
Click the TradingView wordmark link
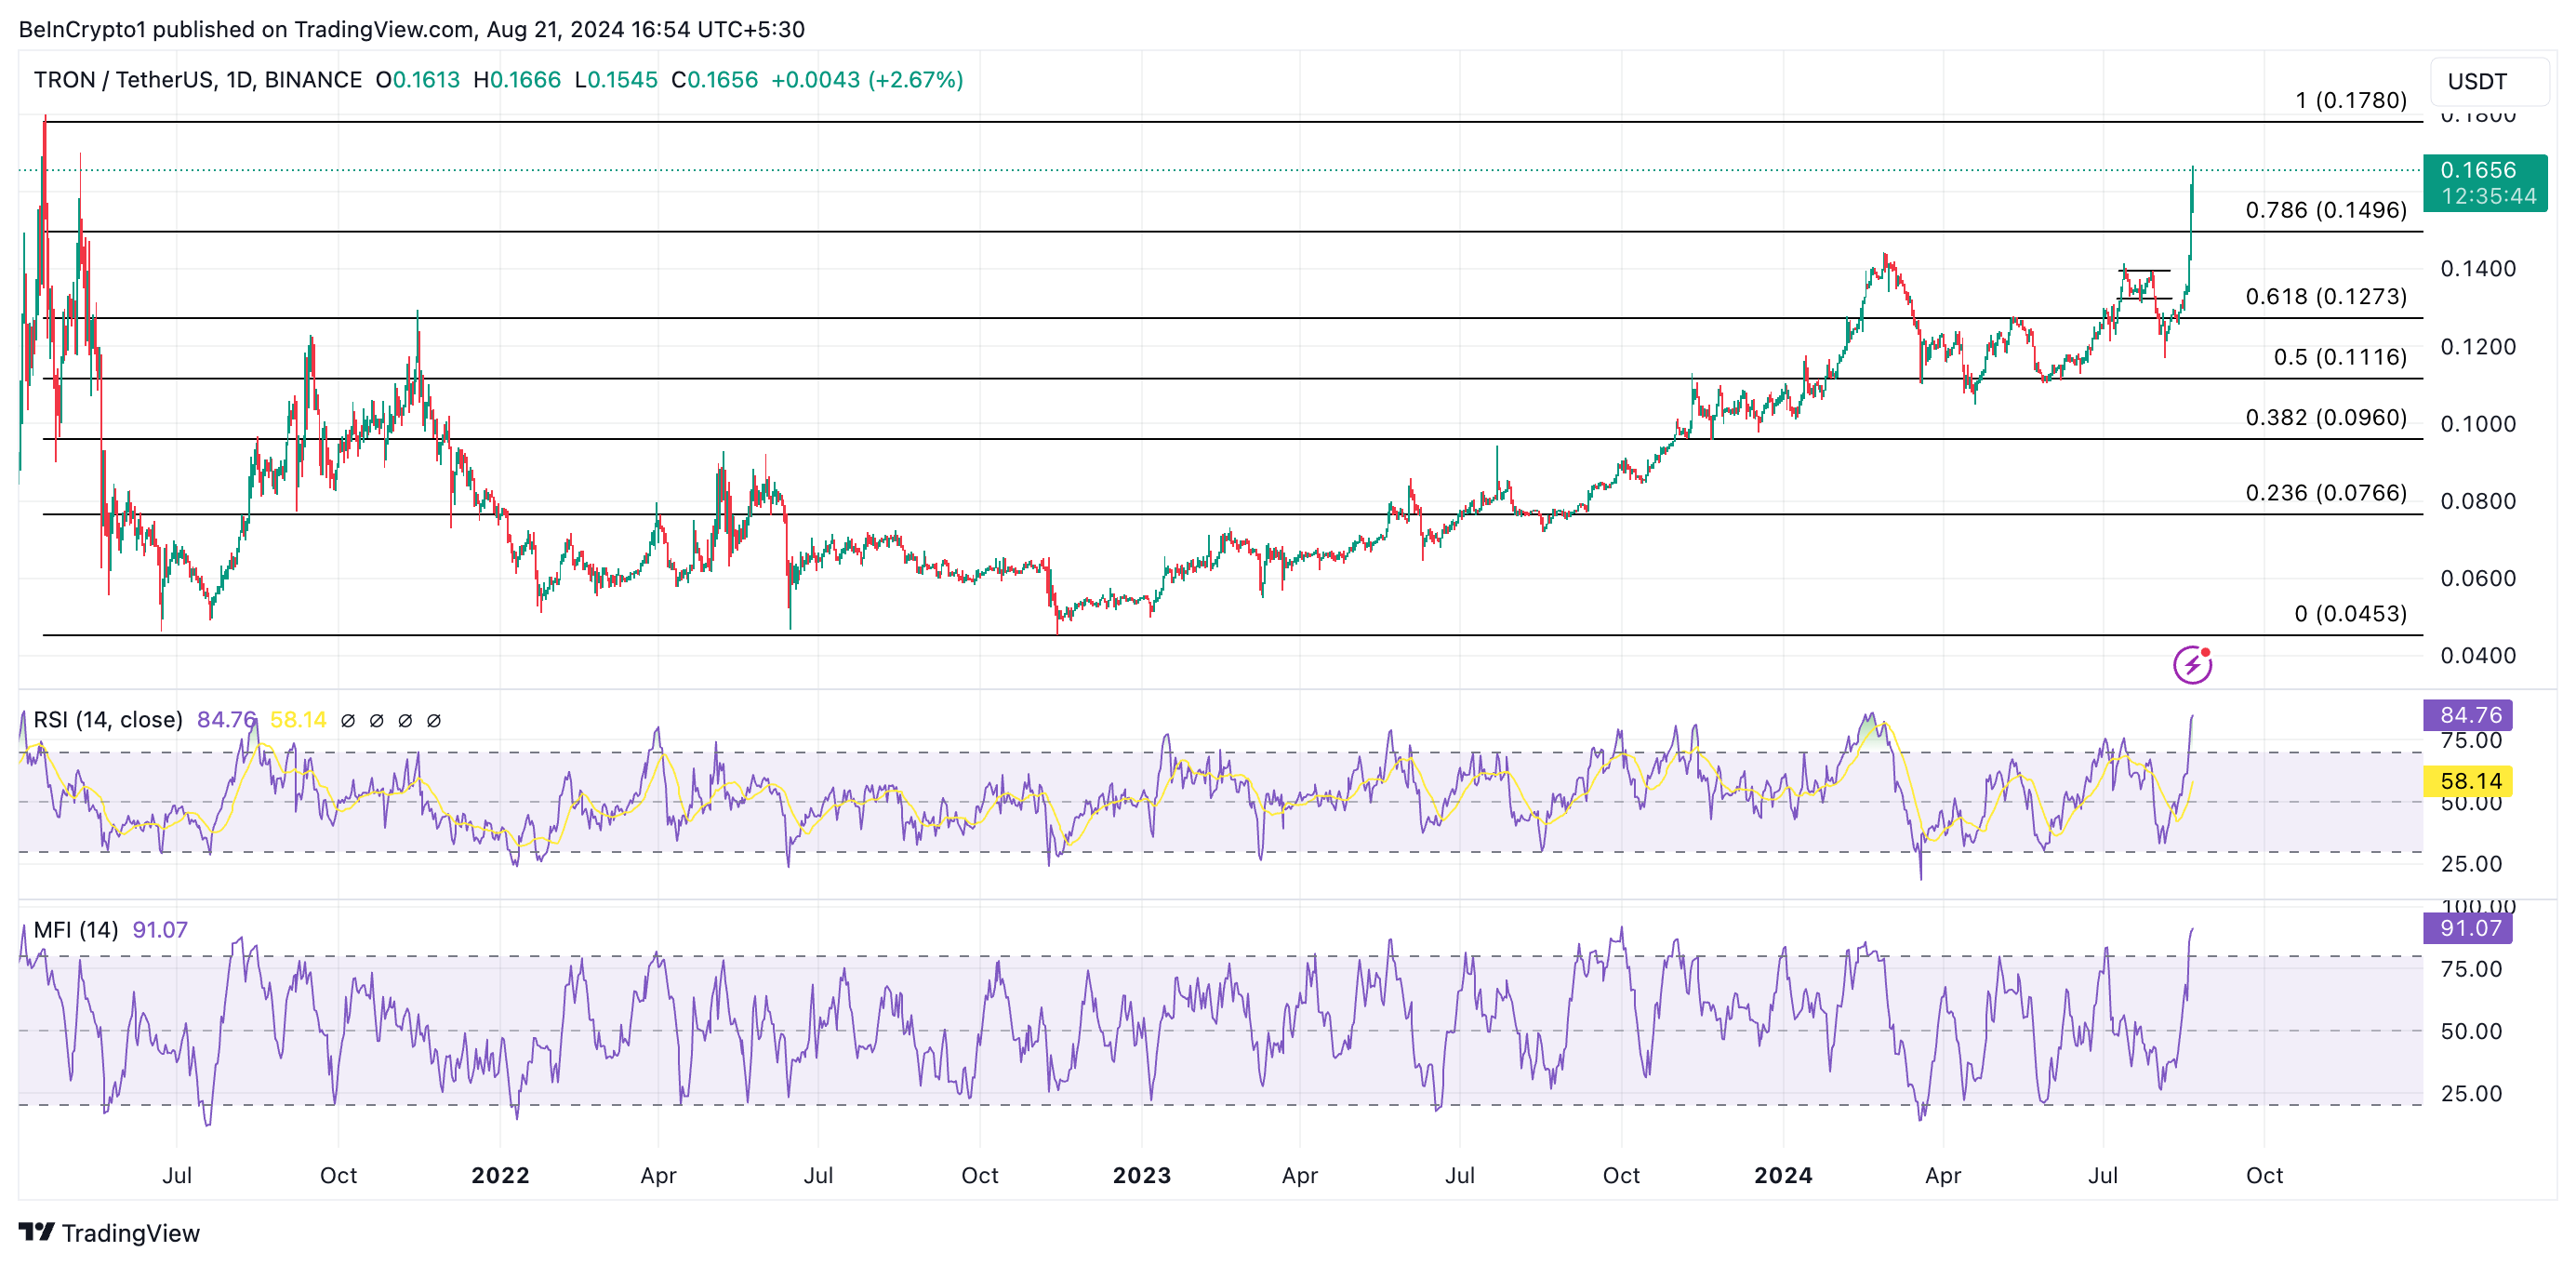tap(130, 1233)
